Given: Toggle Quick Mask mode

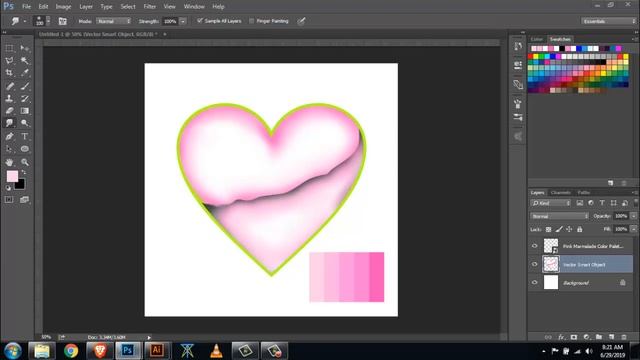Looking at the screenshot, I should [x=9, y=200].
